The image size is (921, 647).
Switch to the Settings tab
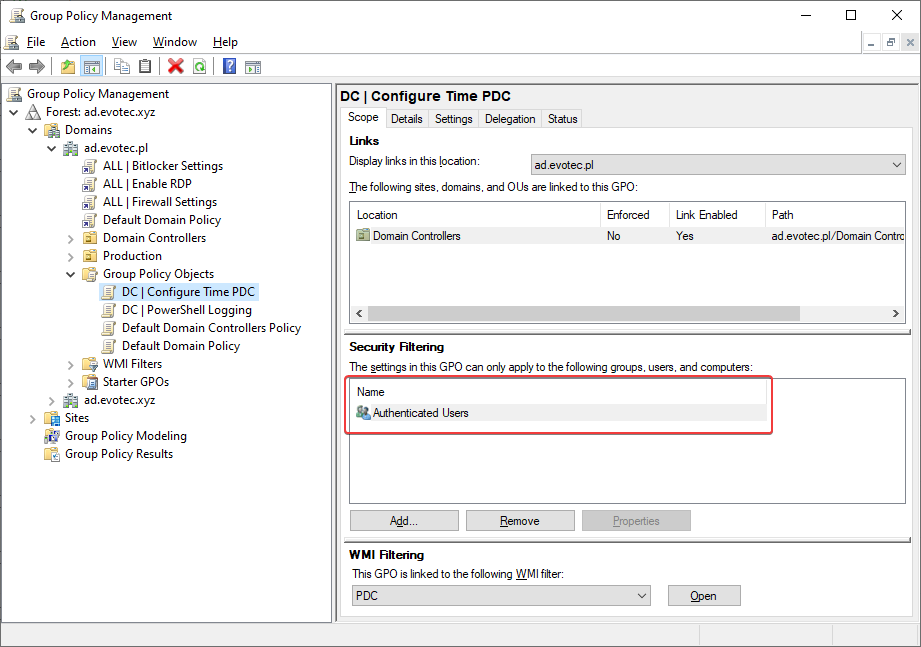[x=453, y=118]
